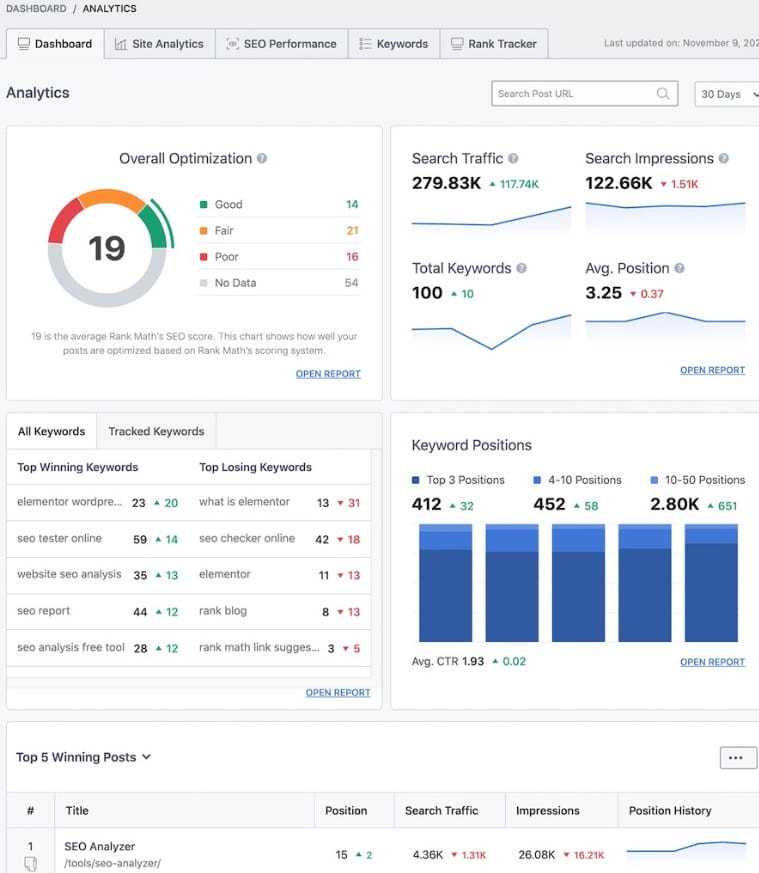Switch to the Site Analytics tab
The image size is (759, 873).
[x=159, y=44]
